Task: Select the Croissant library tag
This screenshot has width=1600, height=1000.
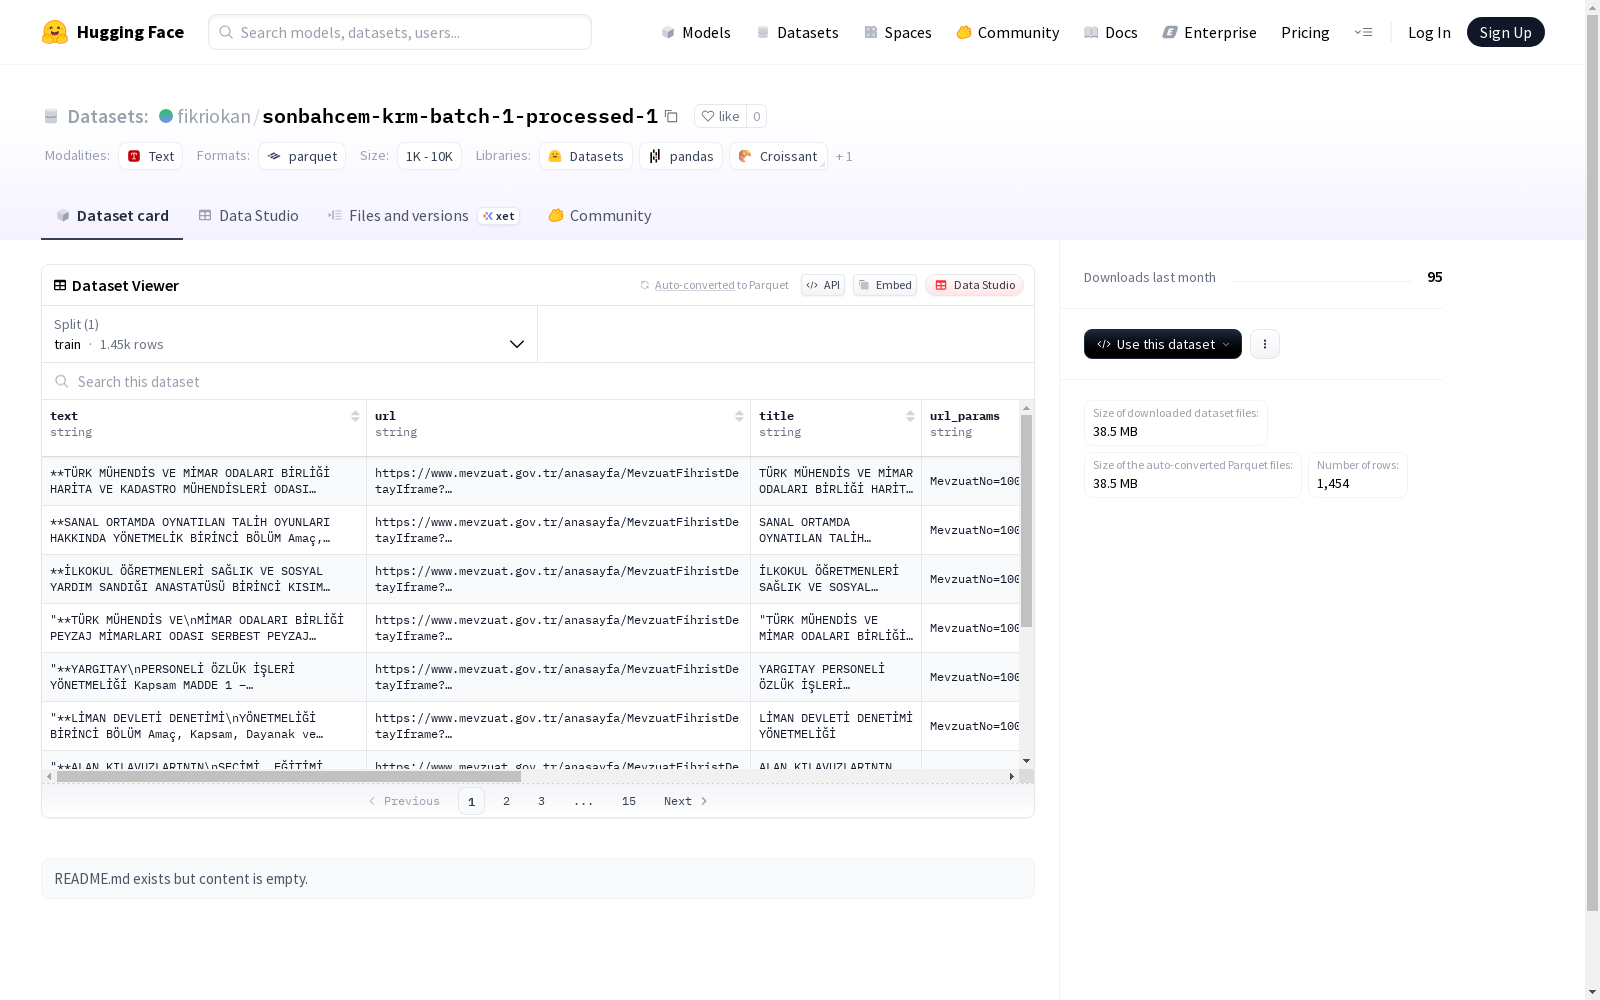Action: 778,156
